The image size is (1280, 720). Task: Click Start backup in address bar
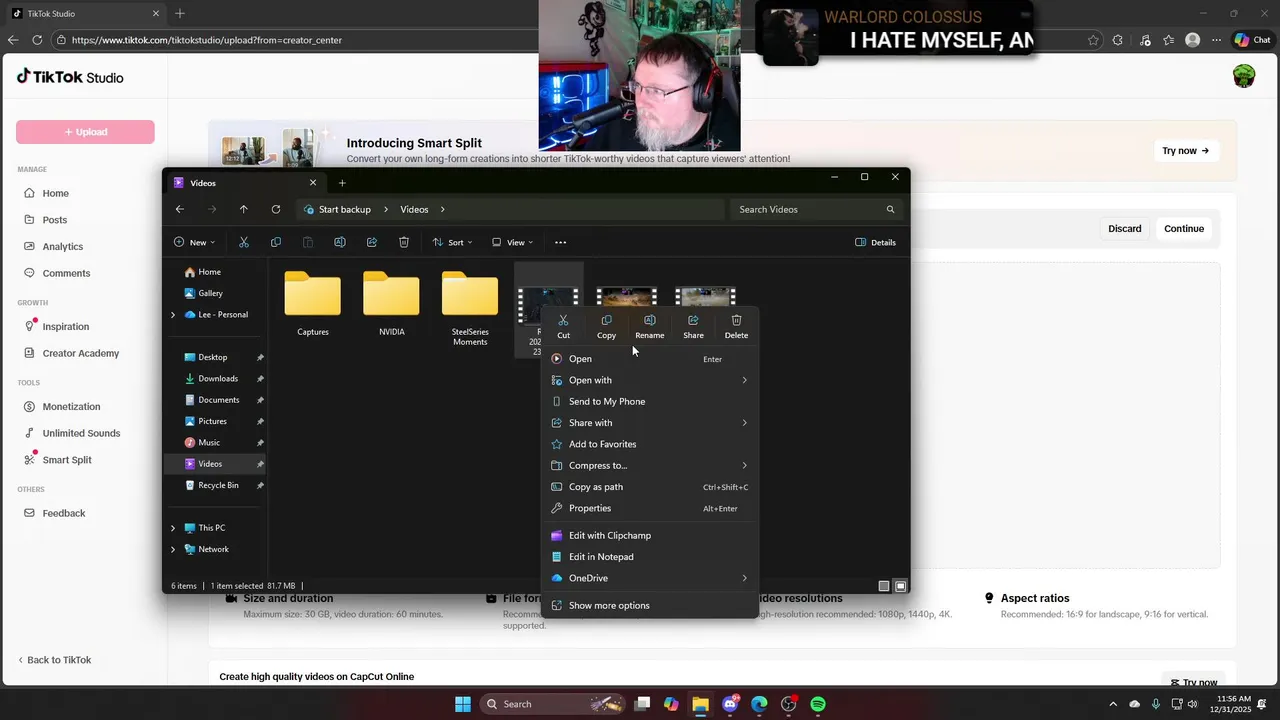point(344,209)
